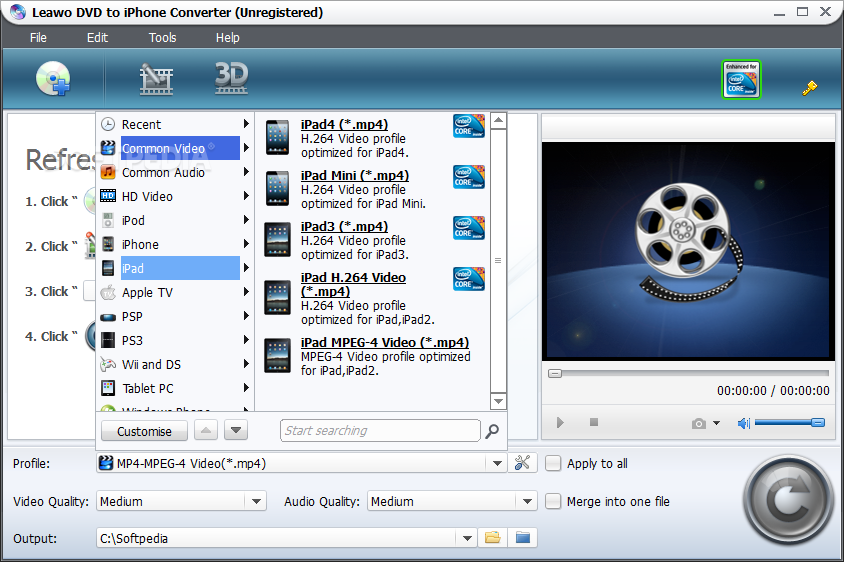Open the Help menu
Image resolution: width=844 pixels, height=562 pixels.
[x=228, y=38]
